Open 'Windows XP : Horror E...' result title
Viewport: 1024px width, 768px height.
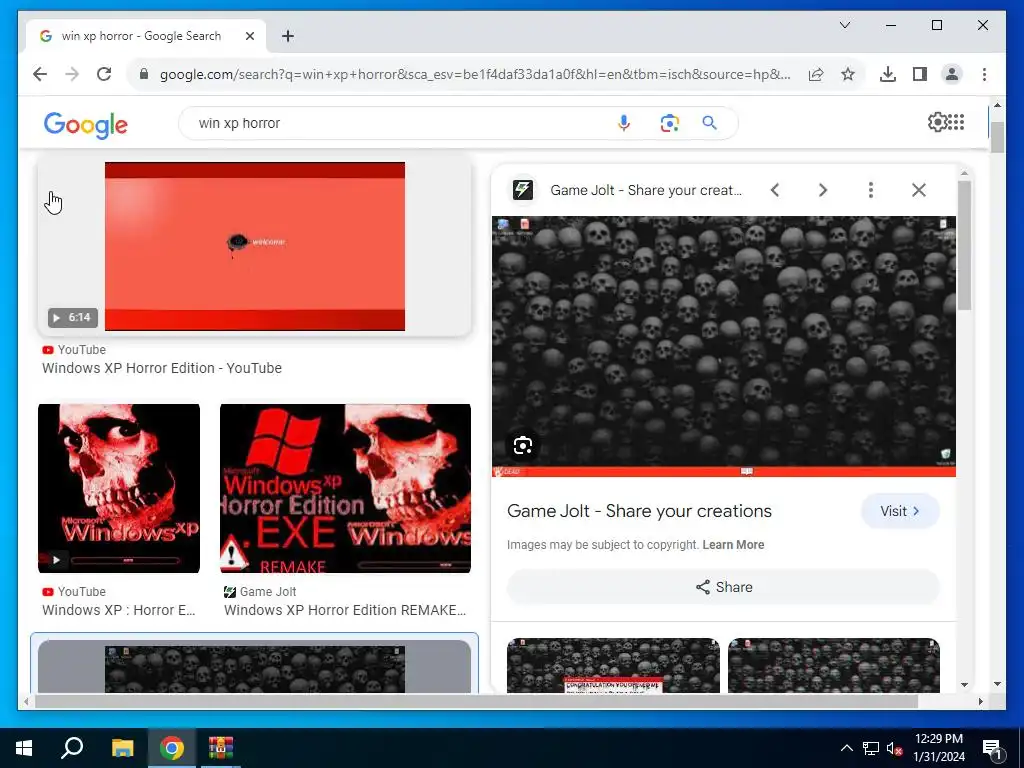[119, 610]
